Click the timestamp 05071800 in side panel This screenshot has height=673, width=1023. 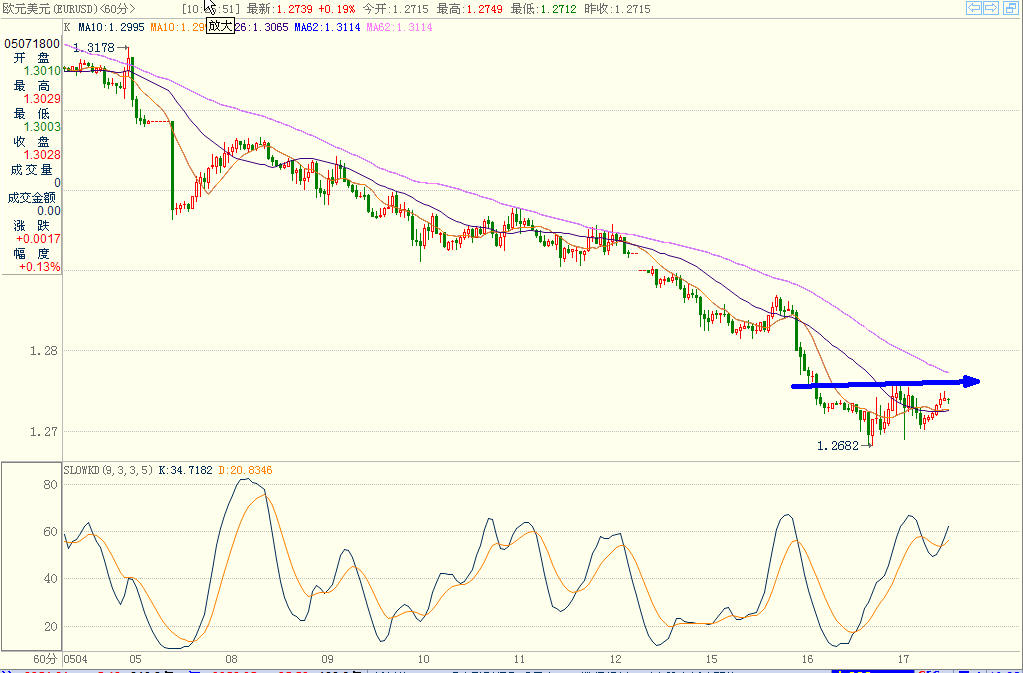pyautogui.click(x=32, y=44)
